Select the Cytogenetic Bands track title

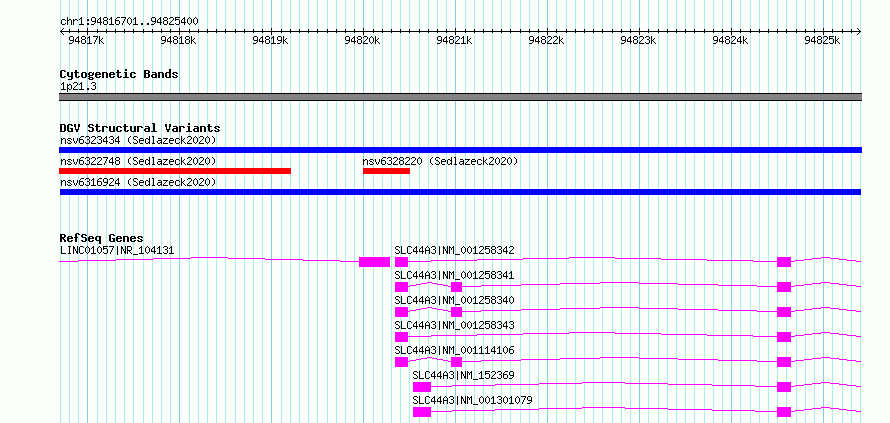[x=119, y=74]
